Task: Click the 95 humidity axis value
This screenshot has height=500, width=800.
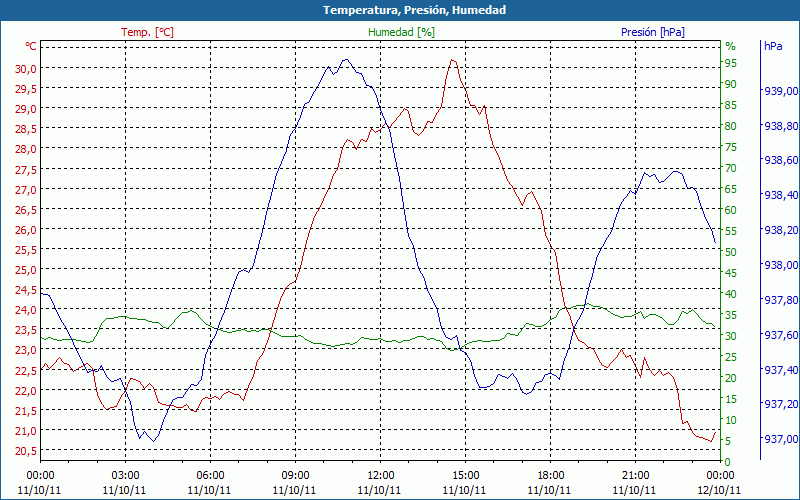Action: coord(731,63)
